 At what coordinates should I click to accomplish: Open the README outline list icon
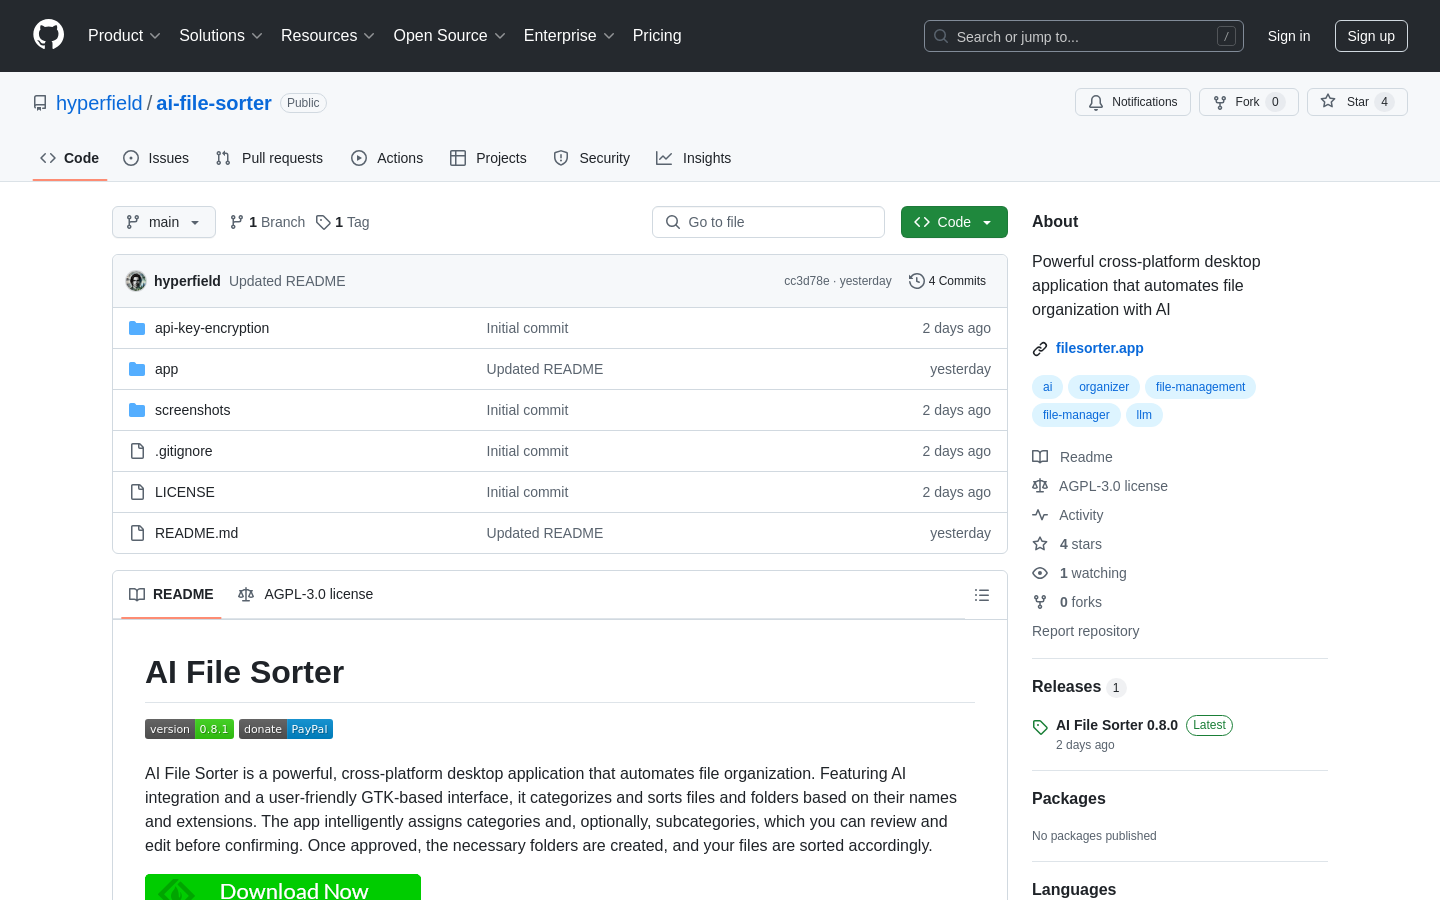click(982, 595)
